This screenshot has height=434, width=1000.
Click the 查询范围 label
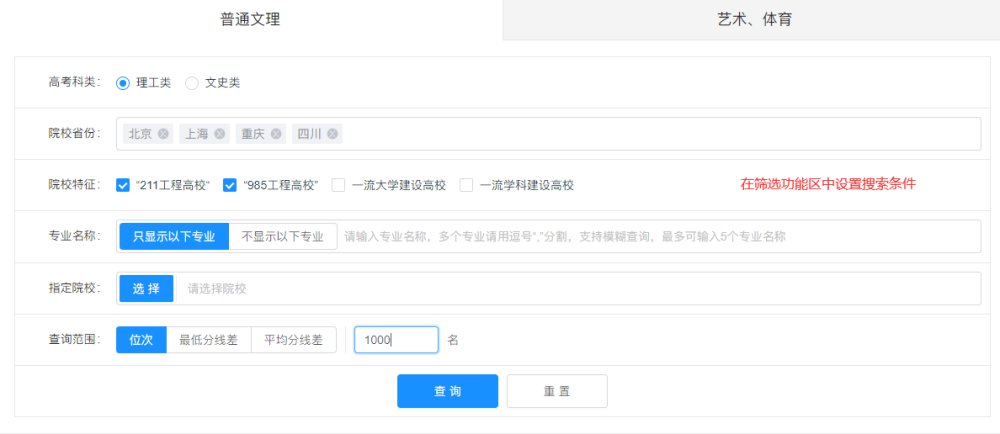pyautogui.click(x=75, y=339)
